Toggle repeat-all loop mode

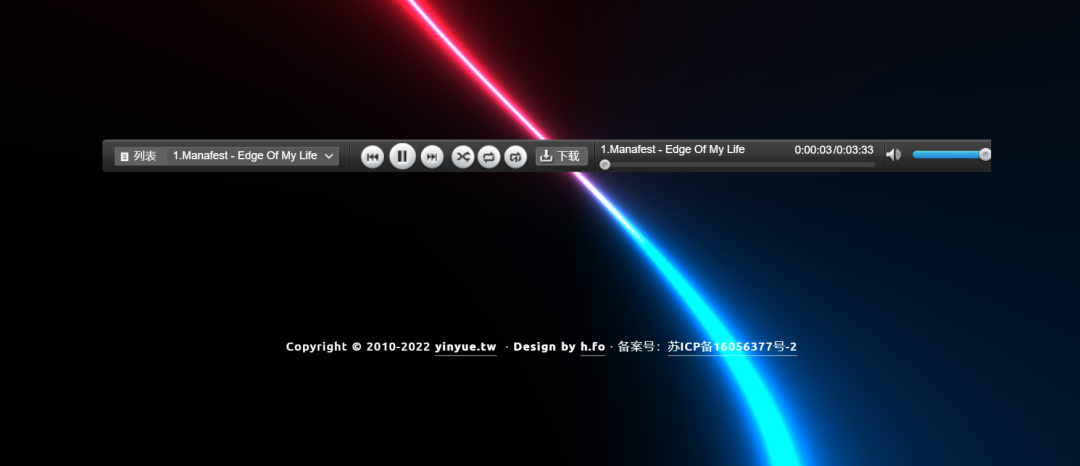(489, 157)
